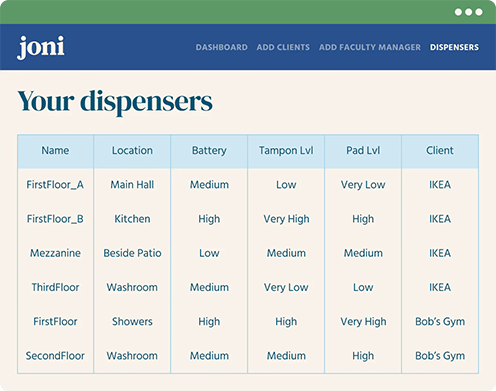This screenshot has width=496, height=391.
Task: Click Washroom location in SecondFloor row
Action: pos(132,356)
